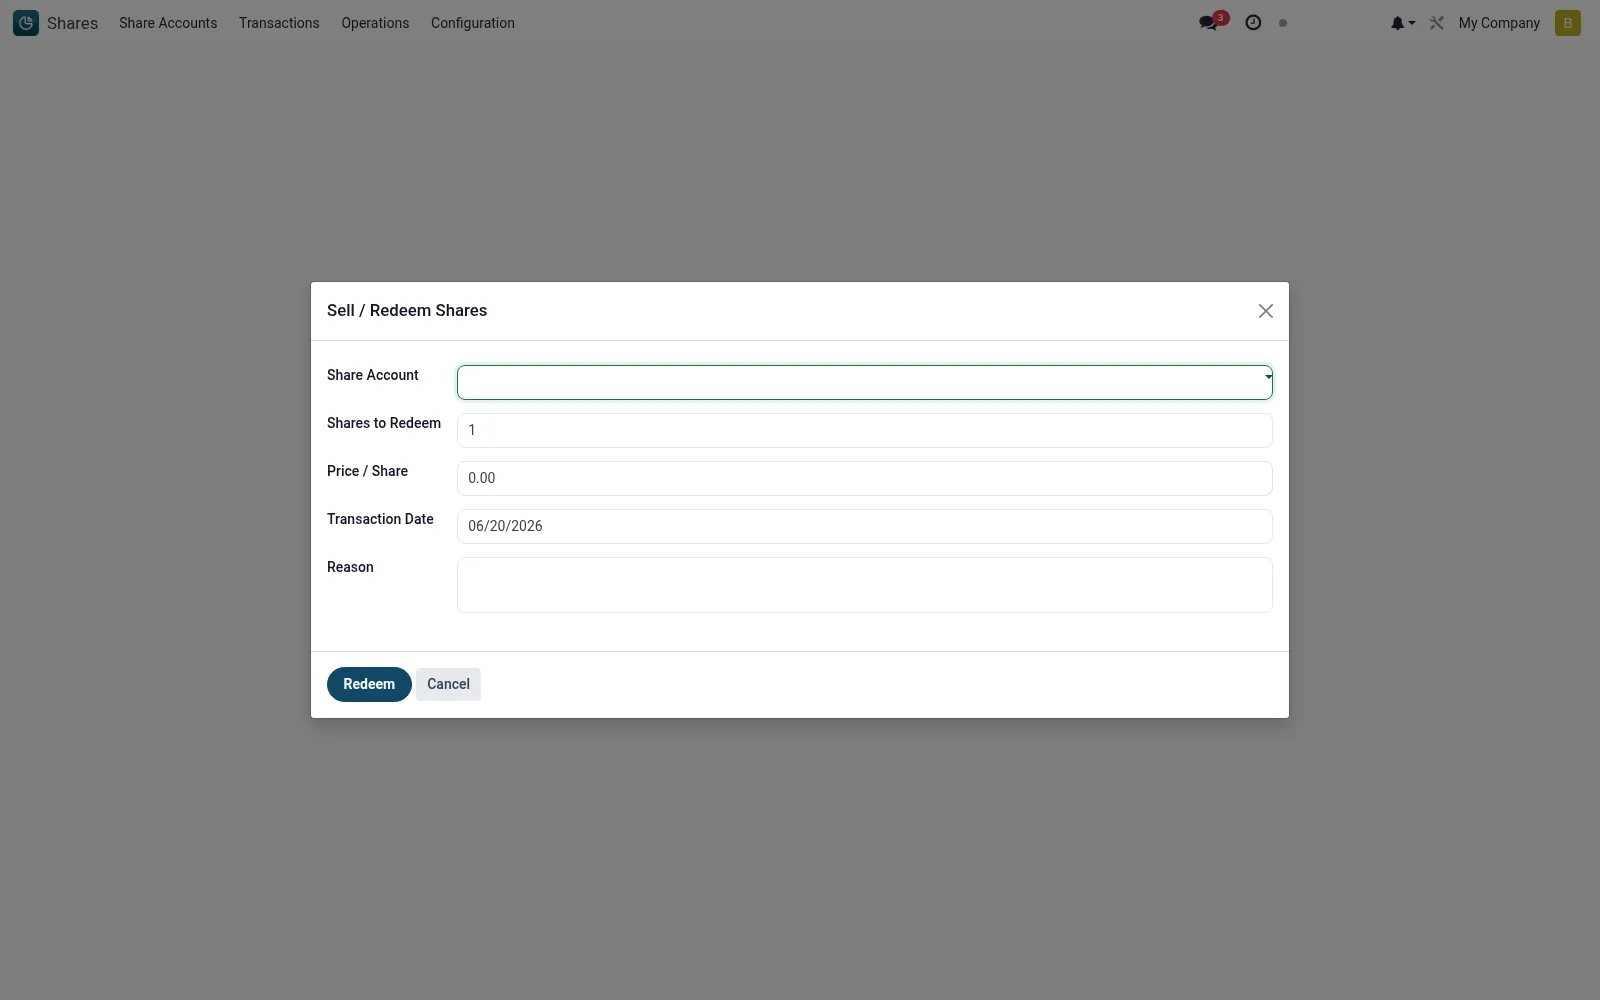Click the gray status dot indicator
This screenshot has height=1000, width=1600.
tap(1283, 23)
